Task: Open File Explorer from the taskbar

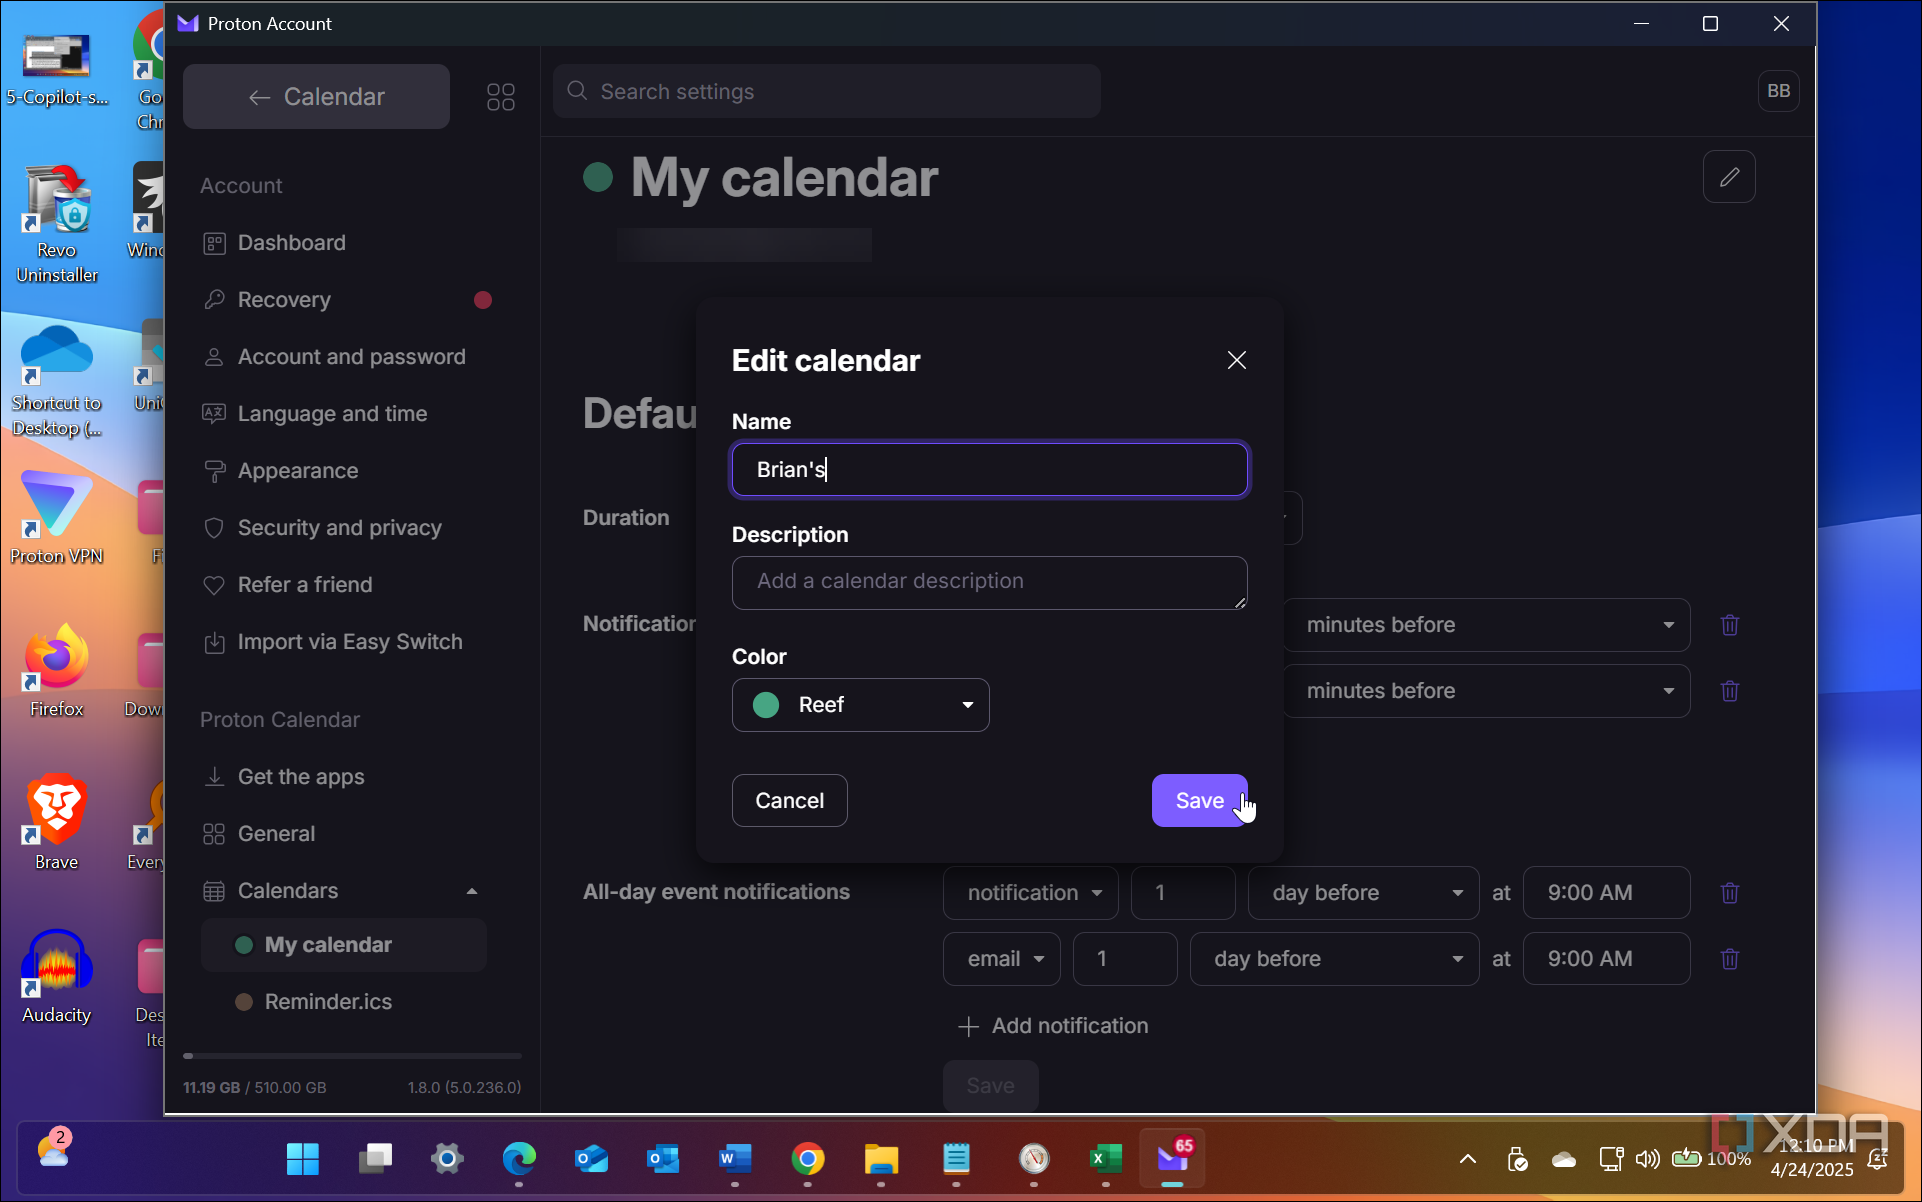Action: [881, 1159]
